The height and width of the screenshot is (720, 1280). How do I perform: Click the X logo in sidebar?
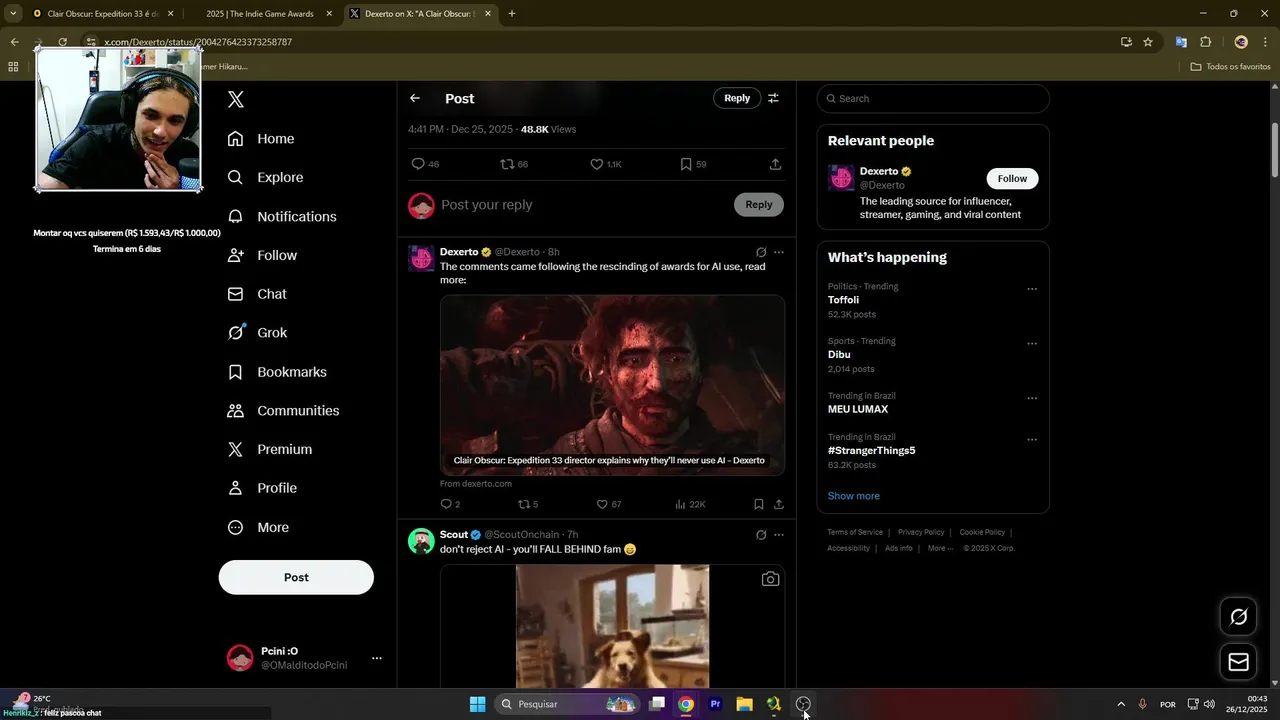pyautogui.click(x=236, y=99)
